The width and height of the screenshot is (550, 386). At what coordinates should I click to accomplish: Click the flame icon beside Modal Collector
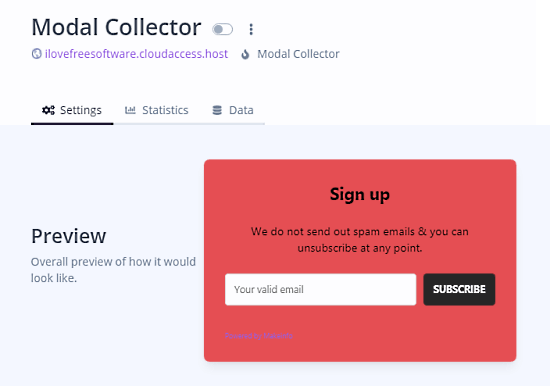click(x=245, y=54)
